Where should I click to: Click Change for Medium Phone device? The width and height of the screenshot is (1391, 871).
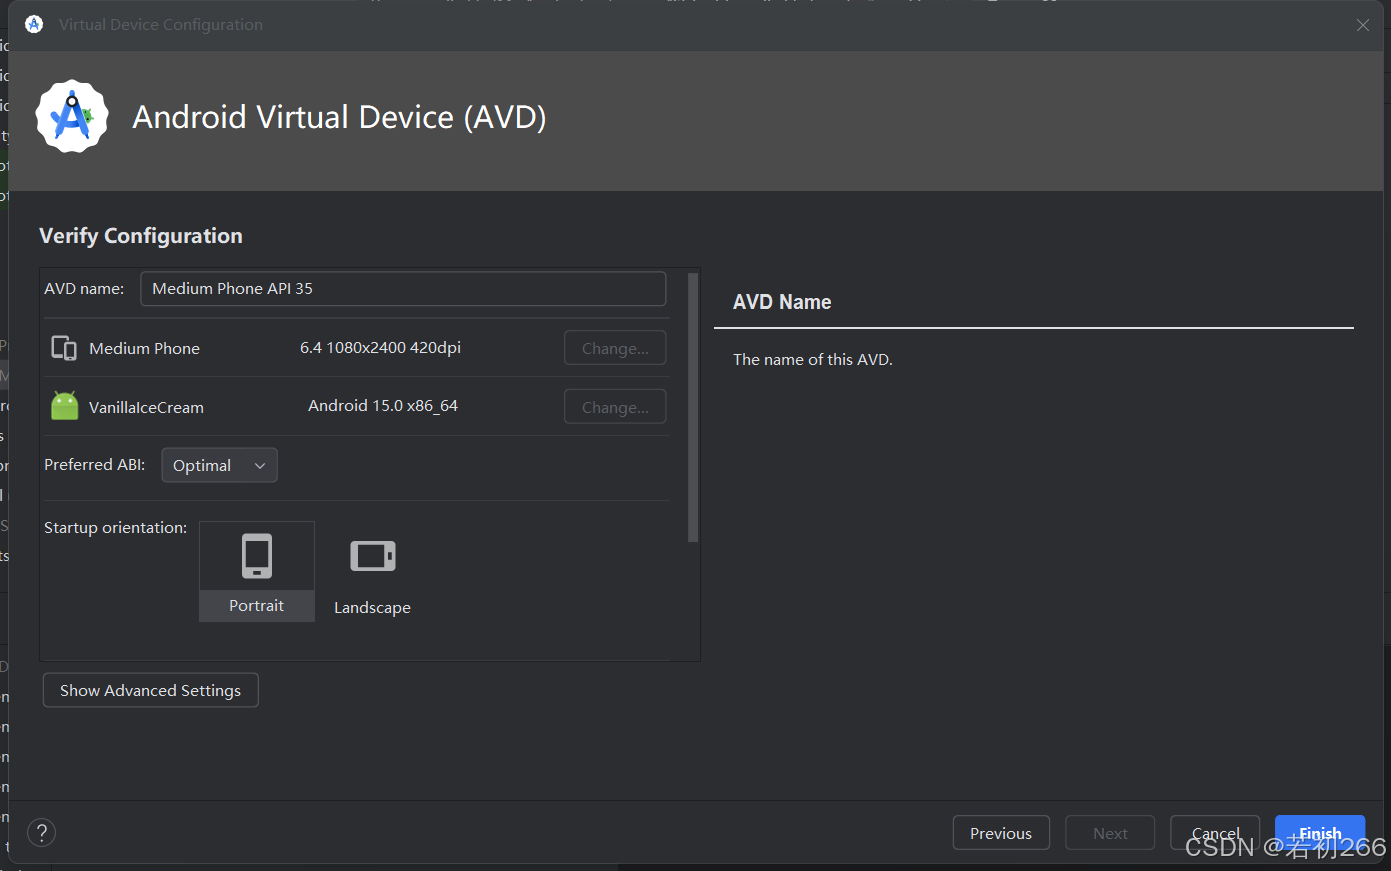pyautogui.click(x=615, y=348)
